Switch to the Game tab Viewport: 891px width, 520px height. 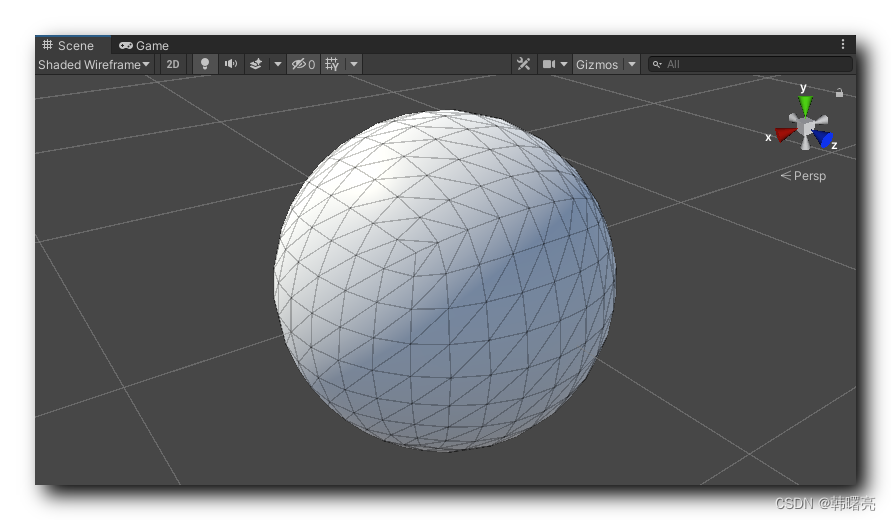(144, 45)
